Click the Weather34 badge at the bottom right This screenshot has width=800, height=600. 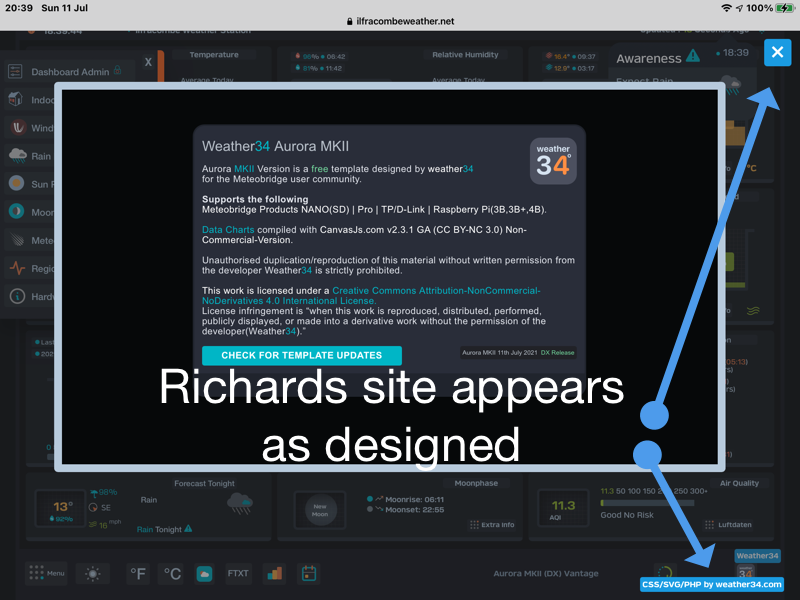point(757,556)
